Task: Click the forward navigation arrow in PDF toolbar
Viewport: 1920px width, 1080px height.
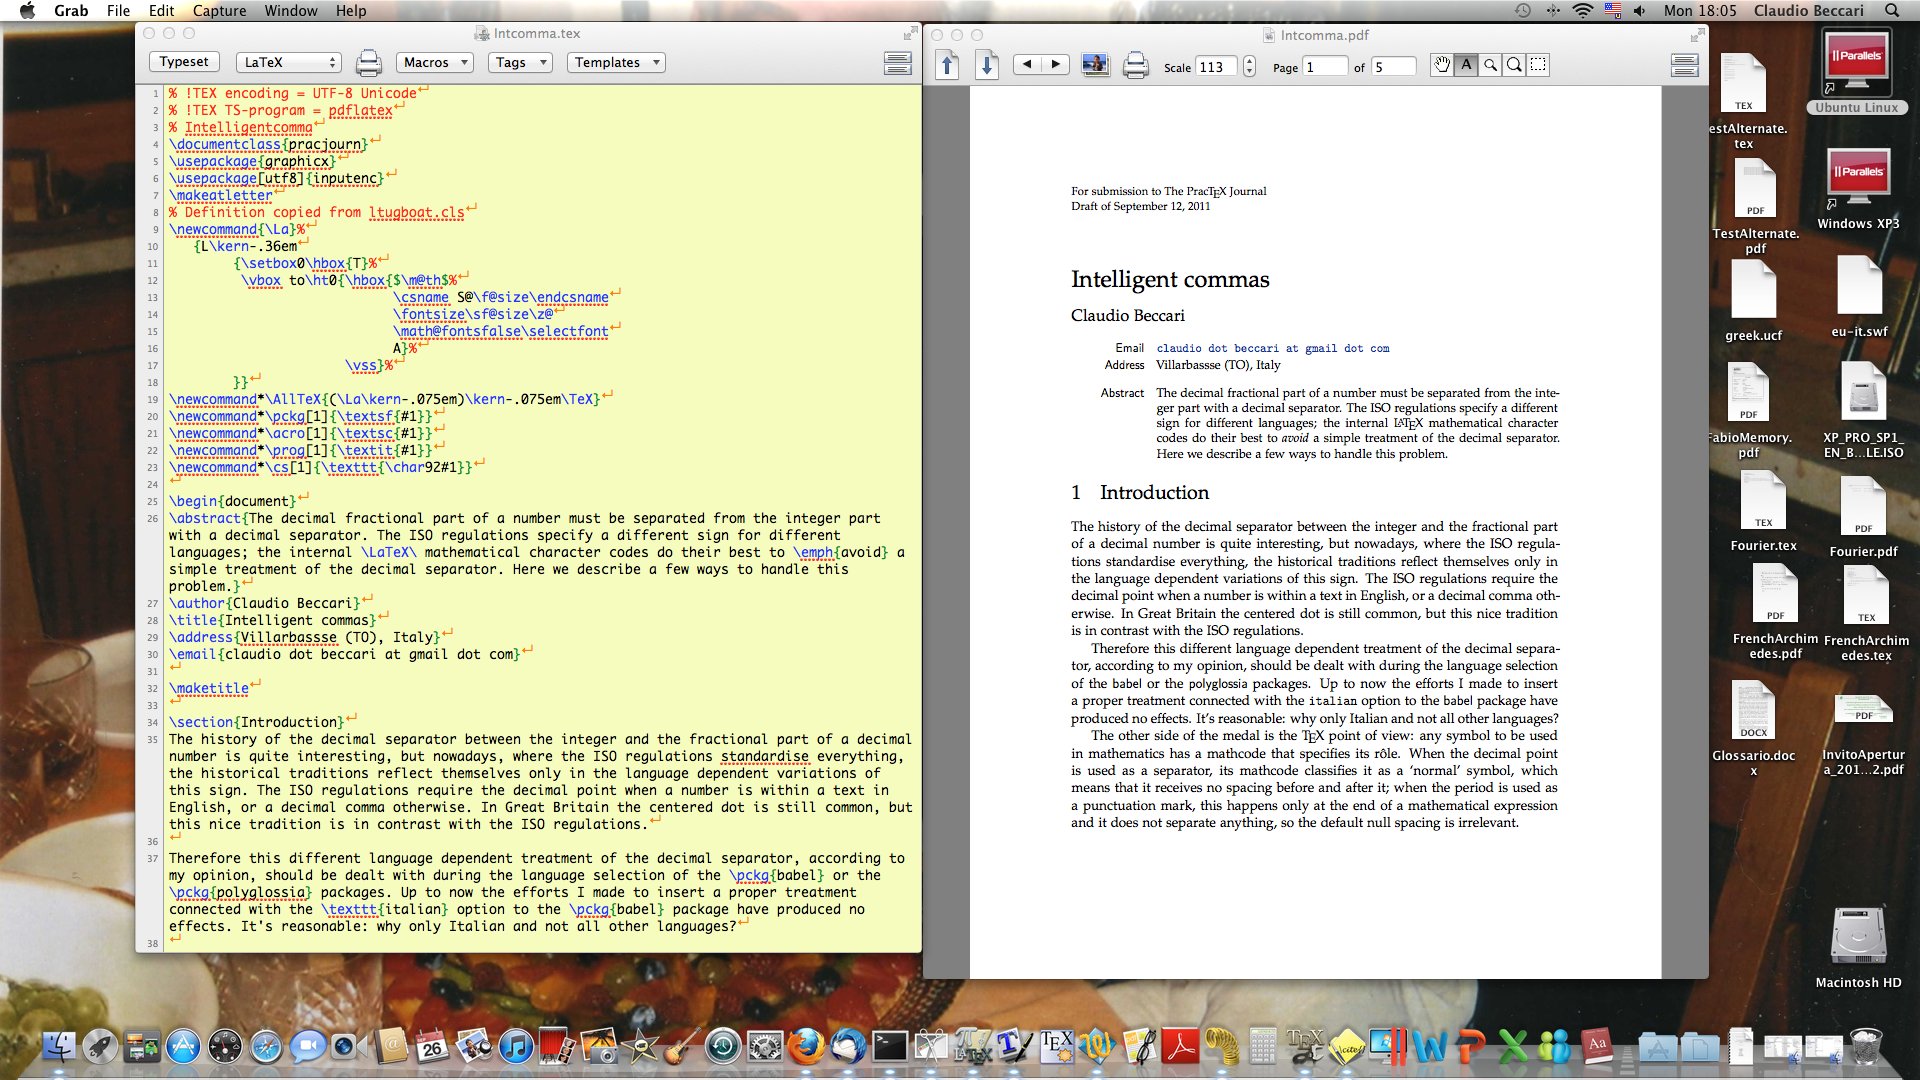Action: [x=1055, y=65]
